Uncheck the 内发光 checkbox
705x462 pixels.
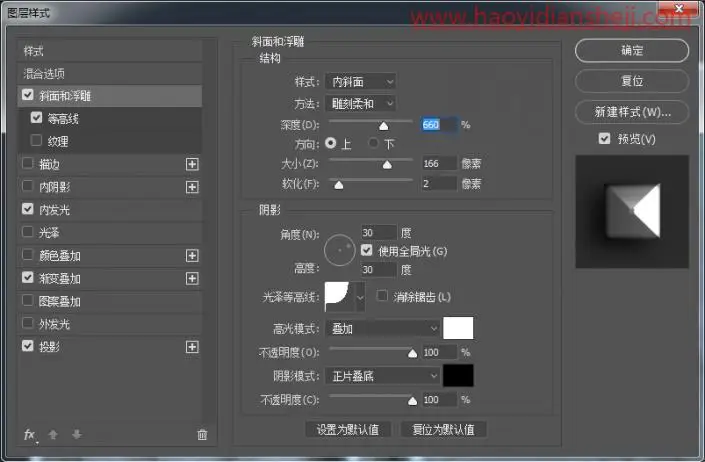click(27, 209)
